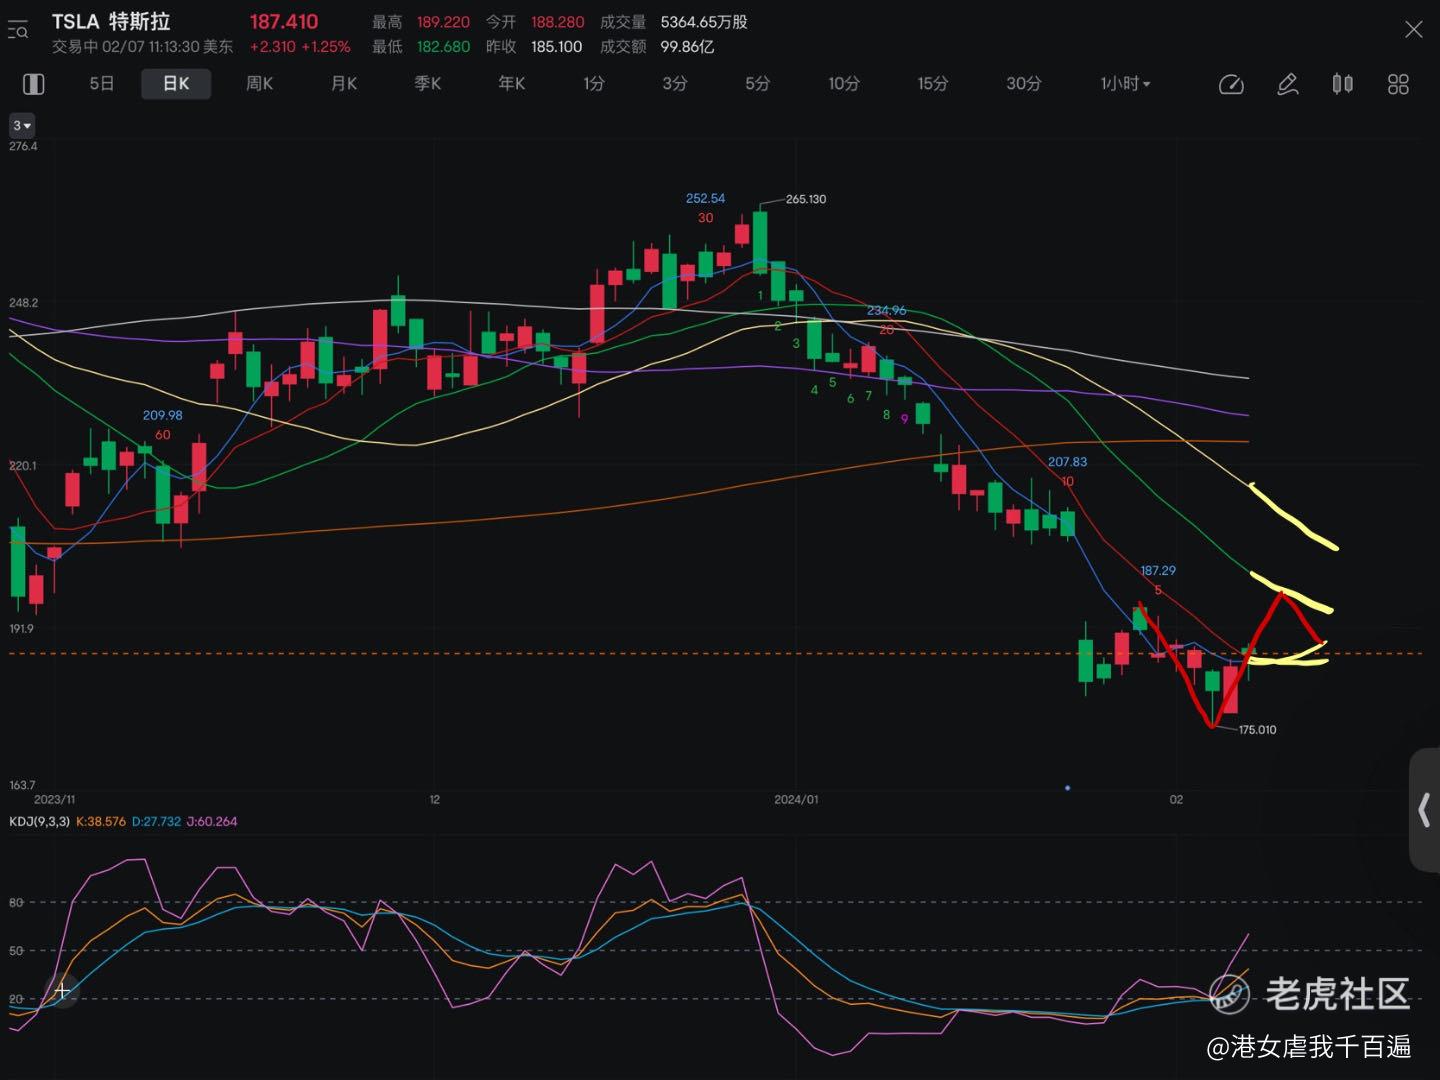Switch to the 周K weekly tab
This screenshot has height=1080, width=1440.
click(260, 84)
